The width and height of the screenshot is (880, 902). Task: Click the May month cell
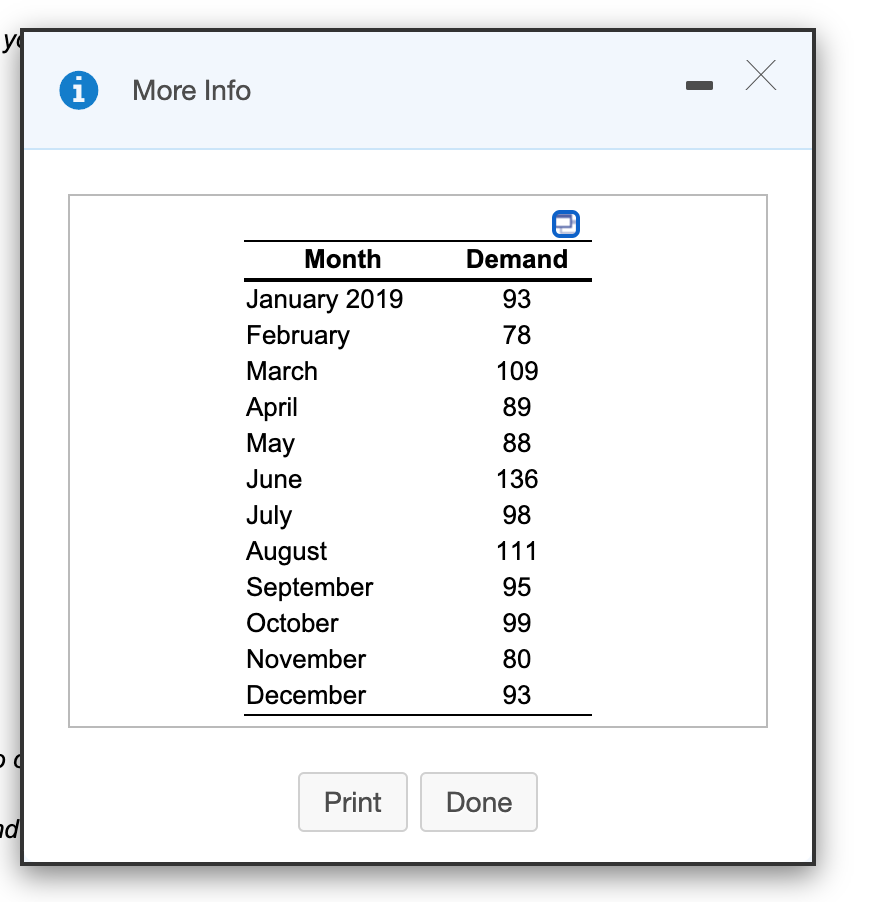[x=270, y=444]
